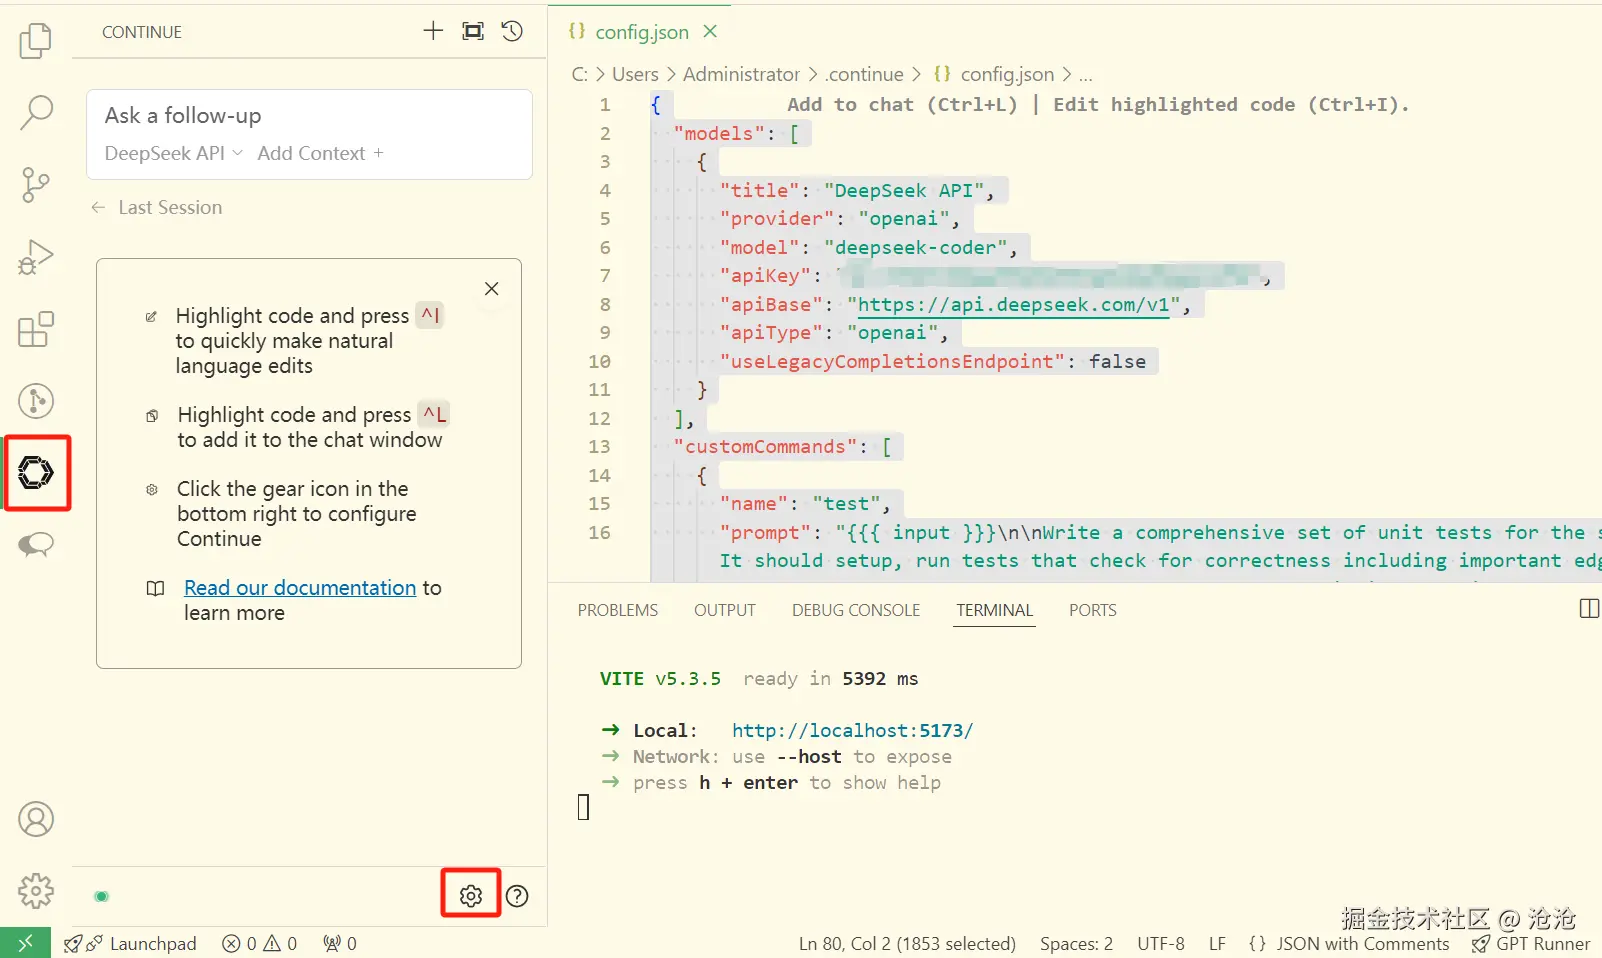Viewport: 1602px width, 958px height.
Task: Open the breadcrumb ellipsis symbol picker
Action: (x=1086, y=74)
